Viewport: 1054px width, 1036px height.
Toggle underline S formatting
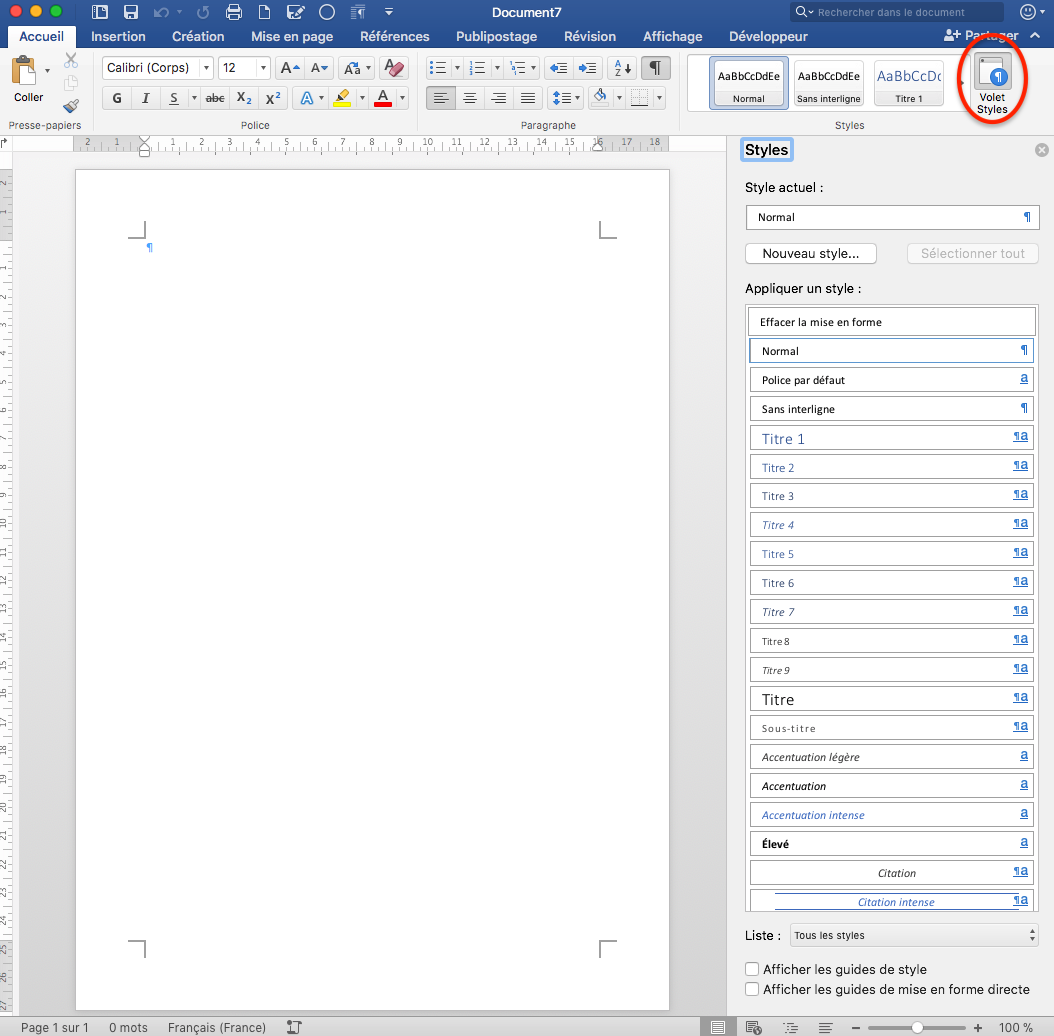174,98
